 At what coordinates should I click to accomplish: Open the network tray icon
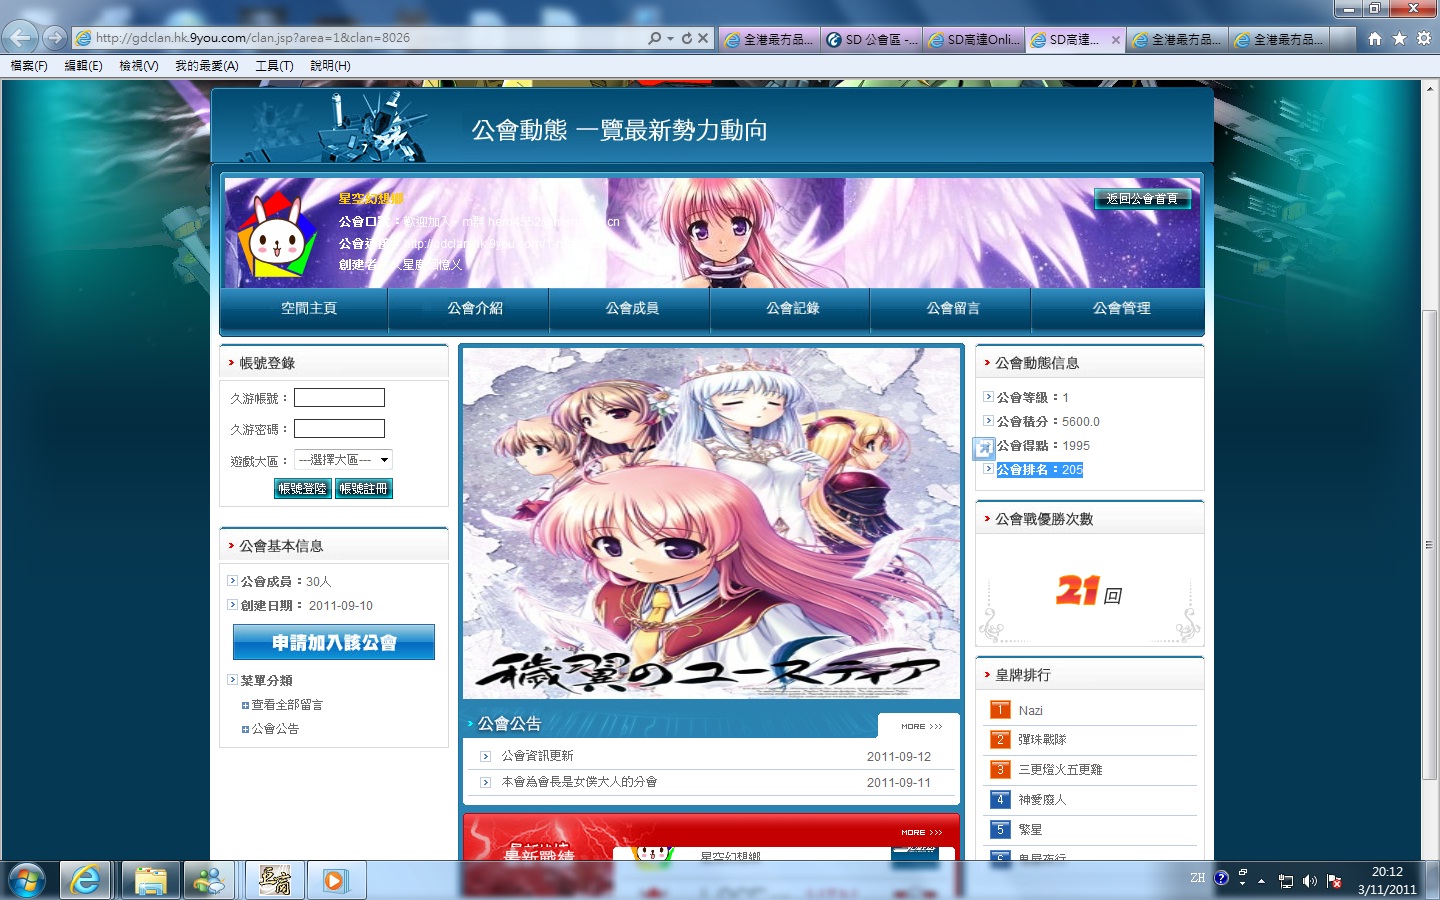1286,881
